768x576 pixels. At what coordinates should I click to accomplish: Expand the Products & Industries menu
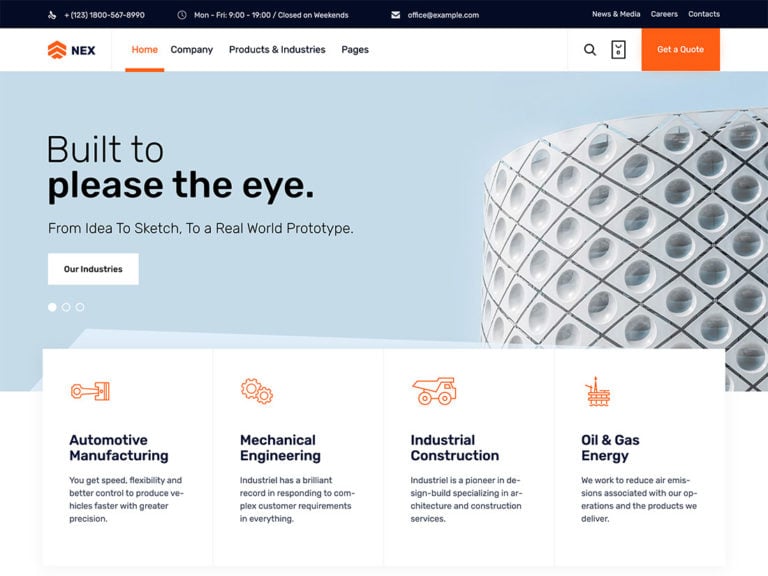coord(277,49)
